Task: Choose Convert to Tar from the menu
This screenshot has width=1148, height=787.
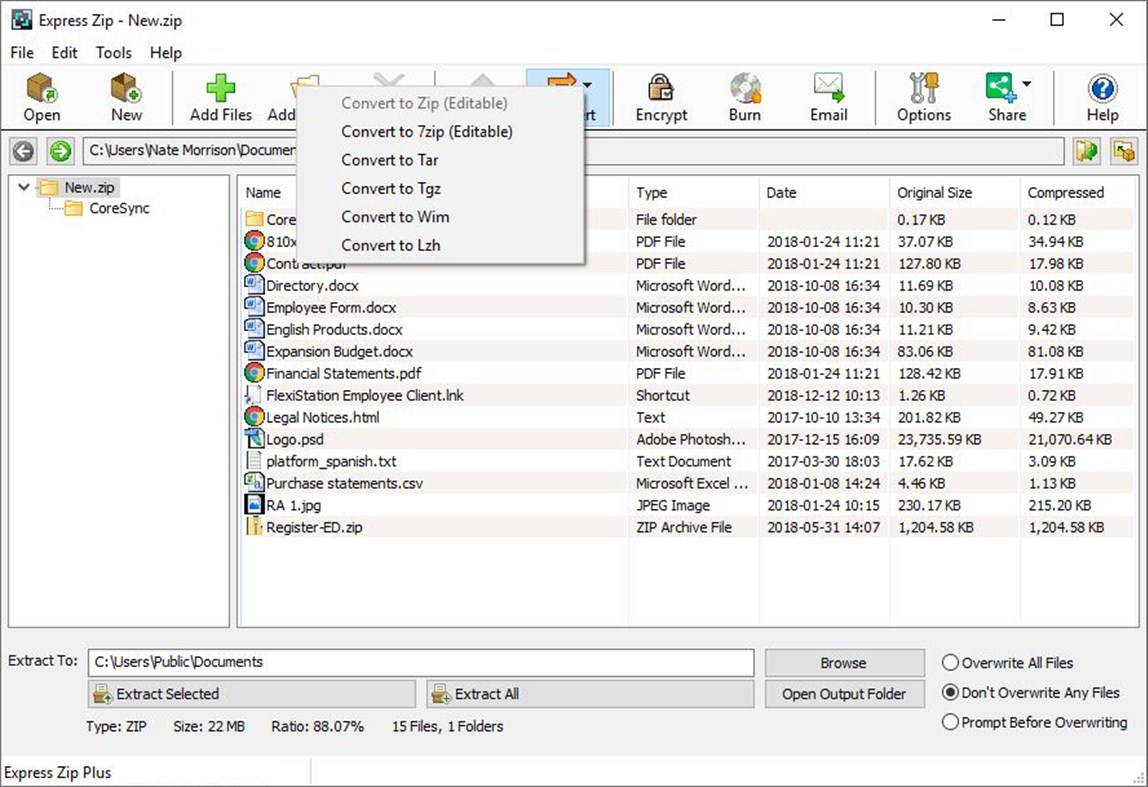Action: (389, 160)
